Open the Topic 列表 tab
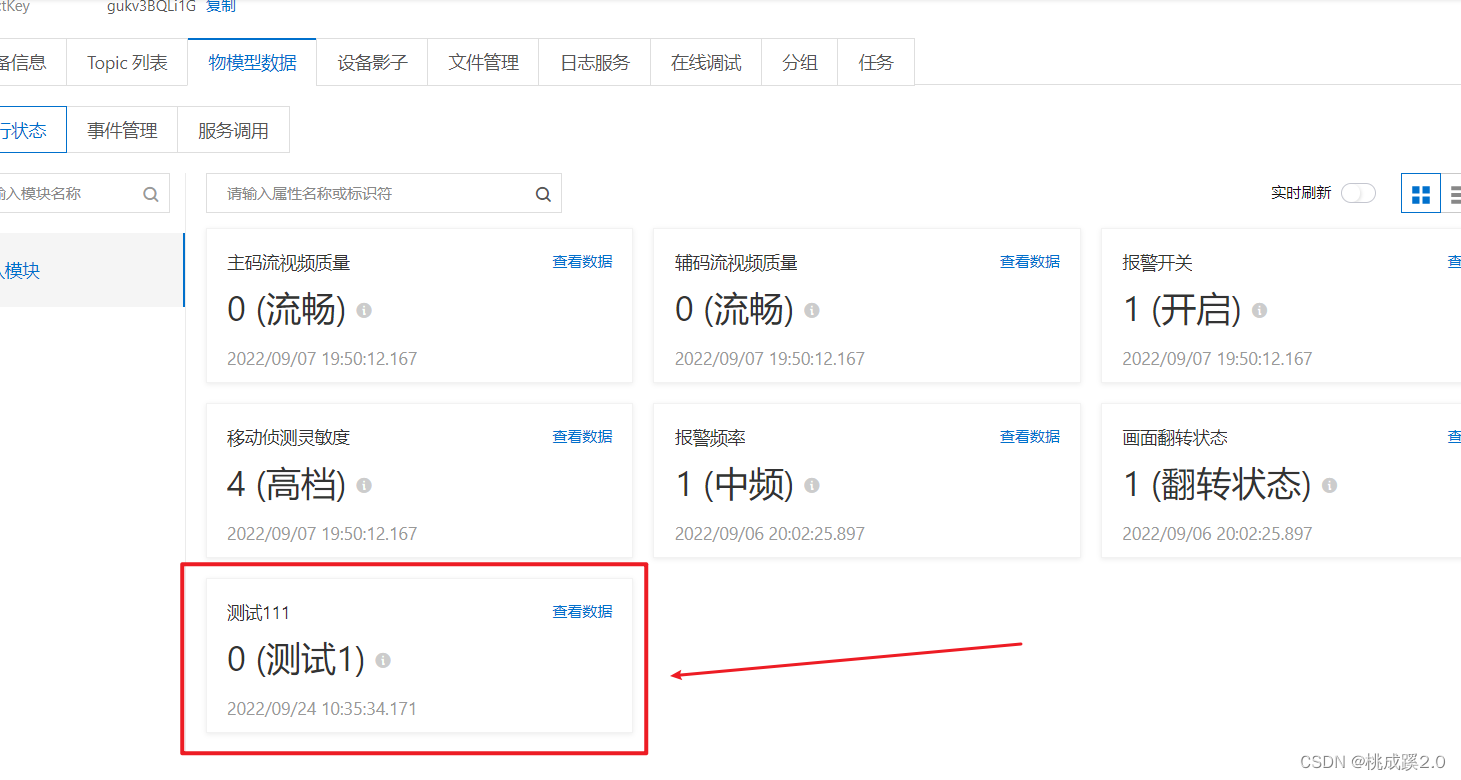Image resolution: width=1461 pixels, height=780 pixels. click(127, 62)
